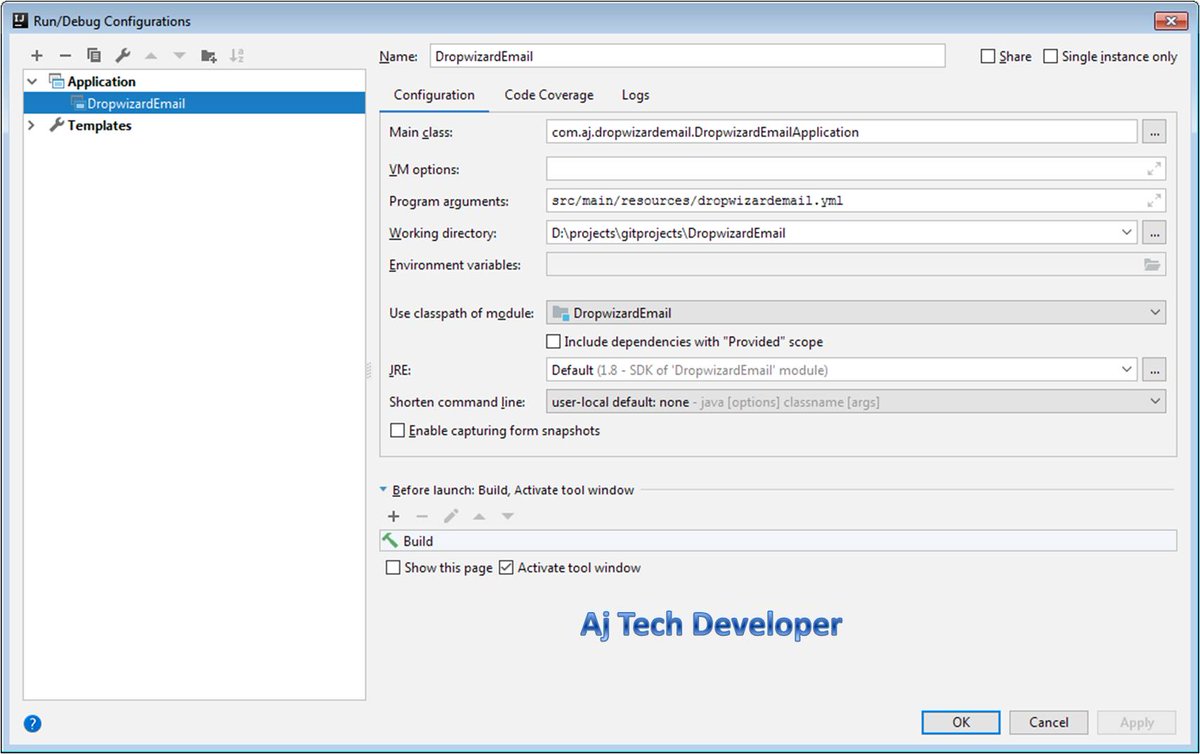The width and height of the screenshot is (1200, 754).
Task: Check Include dependencies with Provided scope
Action: click(x=553, y=341)
